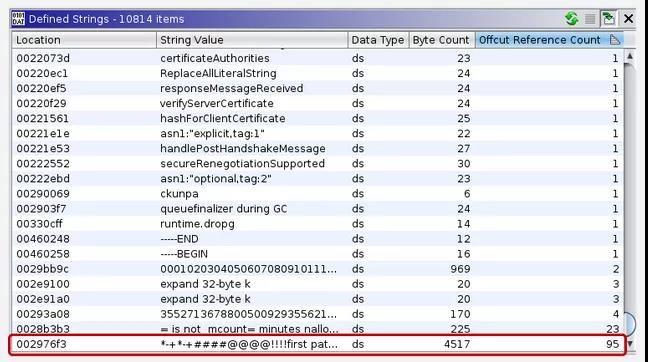Click the gray icon beside the refresh icon
This screenshot has height=362, width=648.
pyautogui.click(x=590, y=19)
